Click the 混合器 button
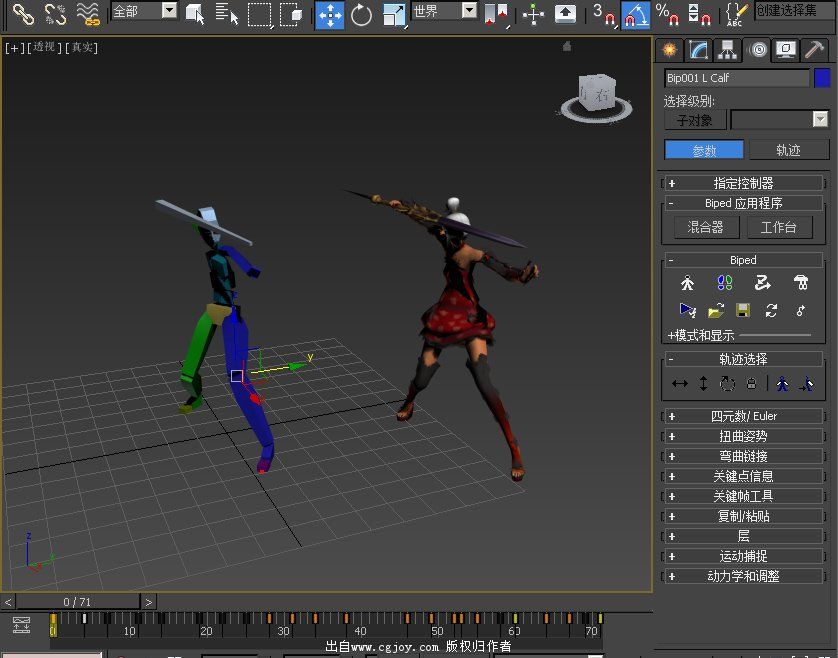This screenshot has width=838, height=658. coord(705,227)
